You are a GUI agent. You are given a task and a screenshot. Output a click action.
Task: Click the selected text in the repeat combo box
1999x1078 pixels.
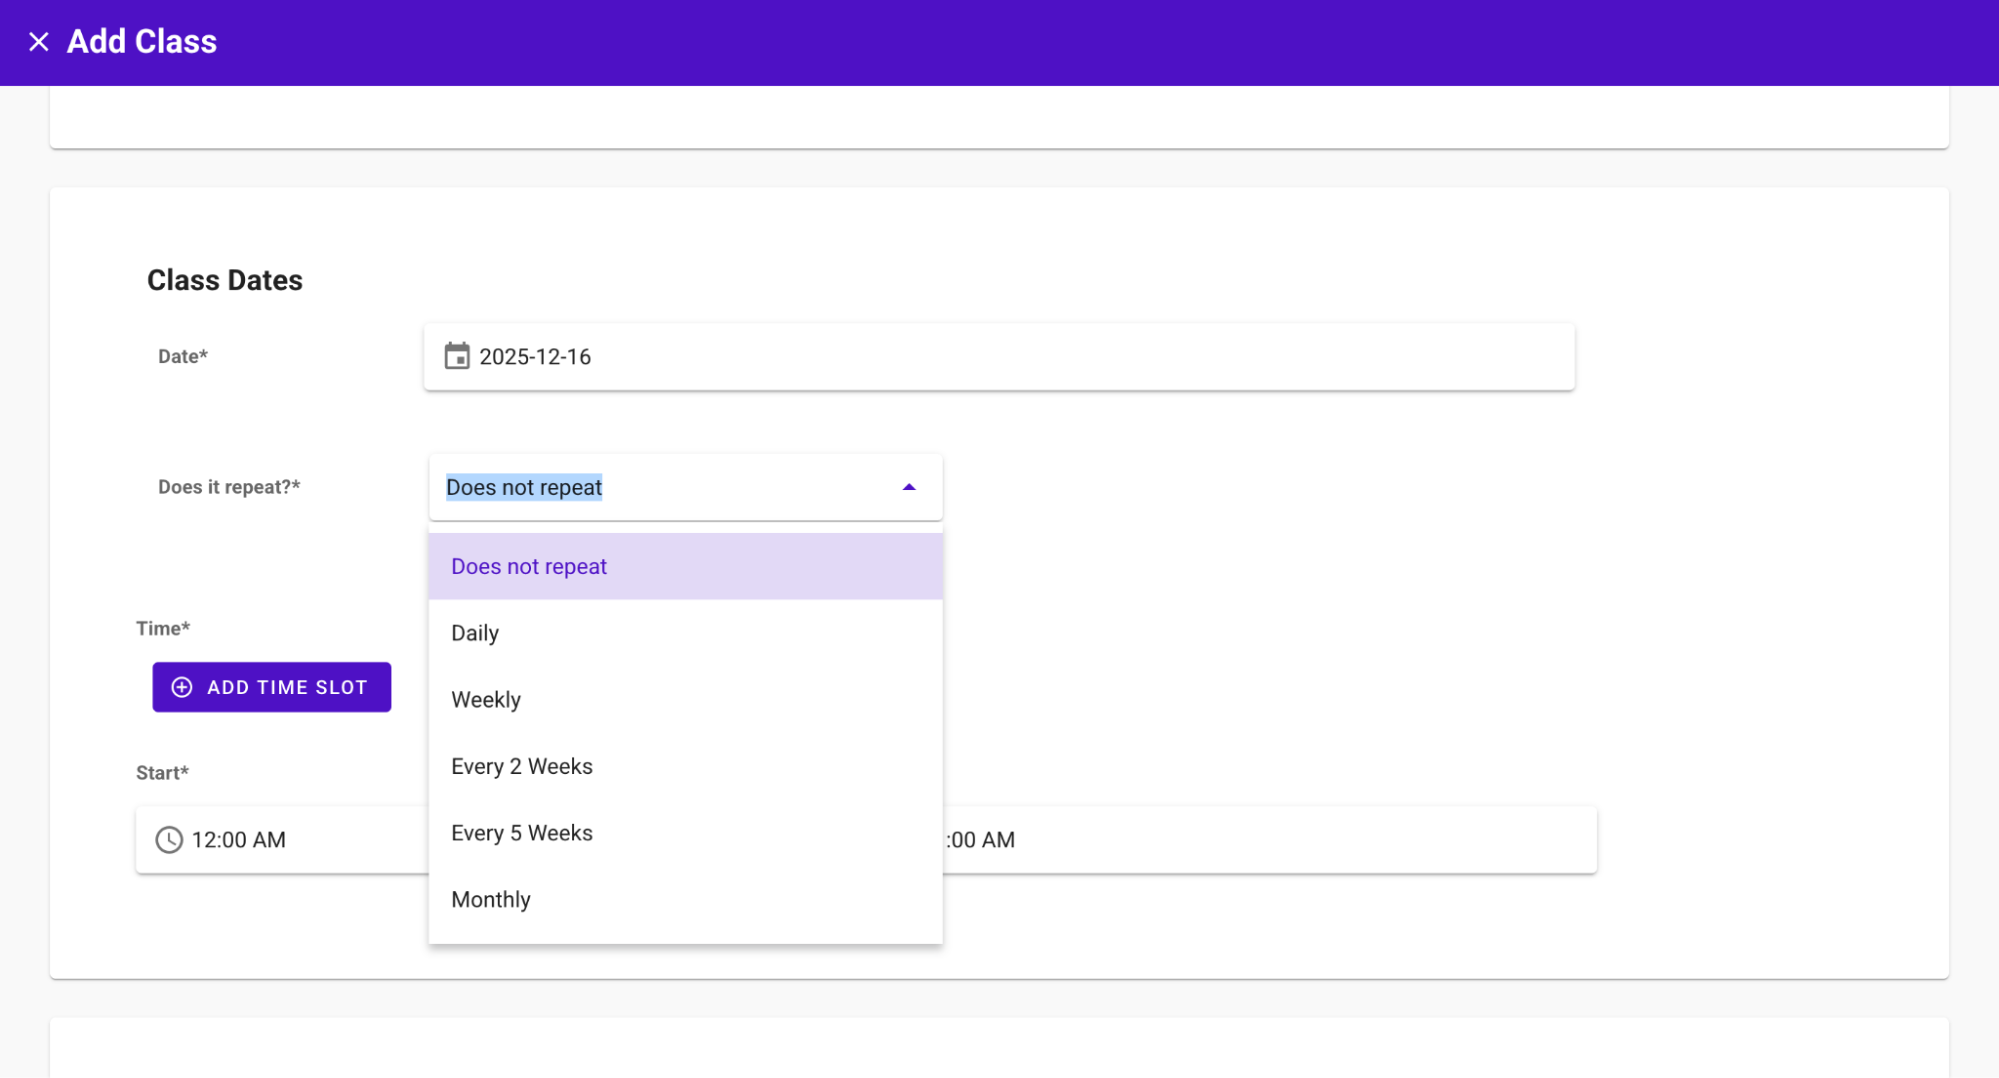click(524, 488)
